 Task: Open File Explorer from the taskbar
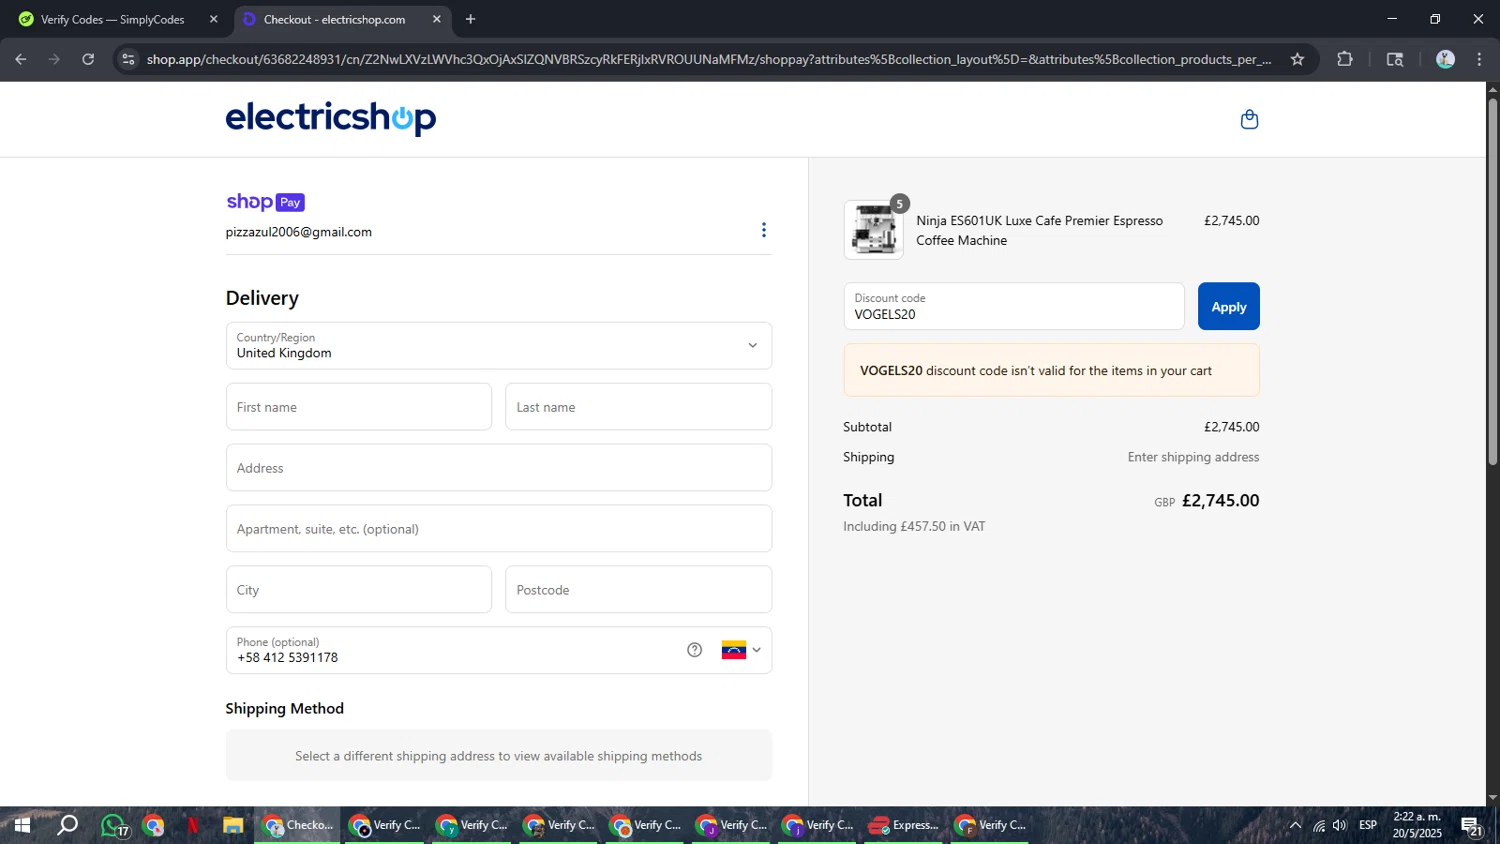pyautogui.click(x=233, y=826)
